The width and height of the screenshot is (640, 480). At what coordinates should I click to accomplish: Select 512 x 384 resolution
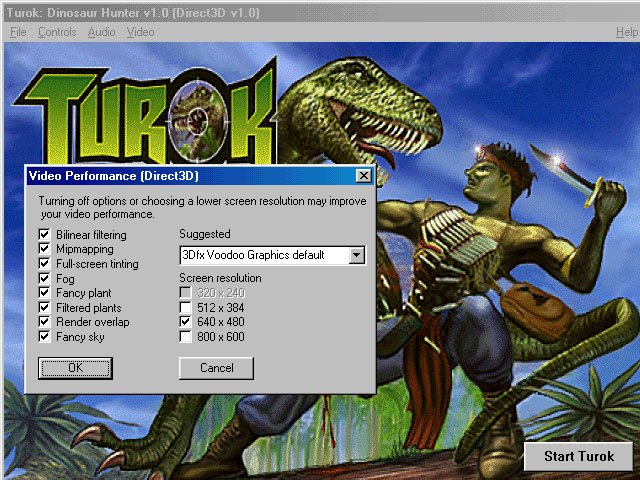click(185, 307)
